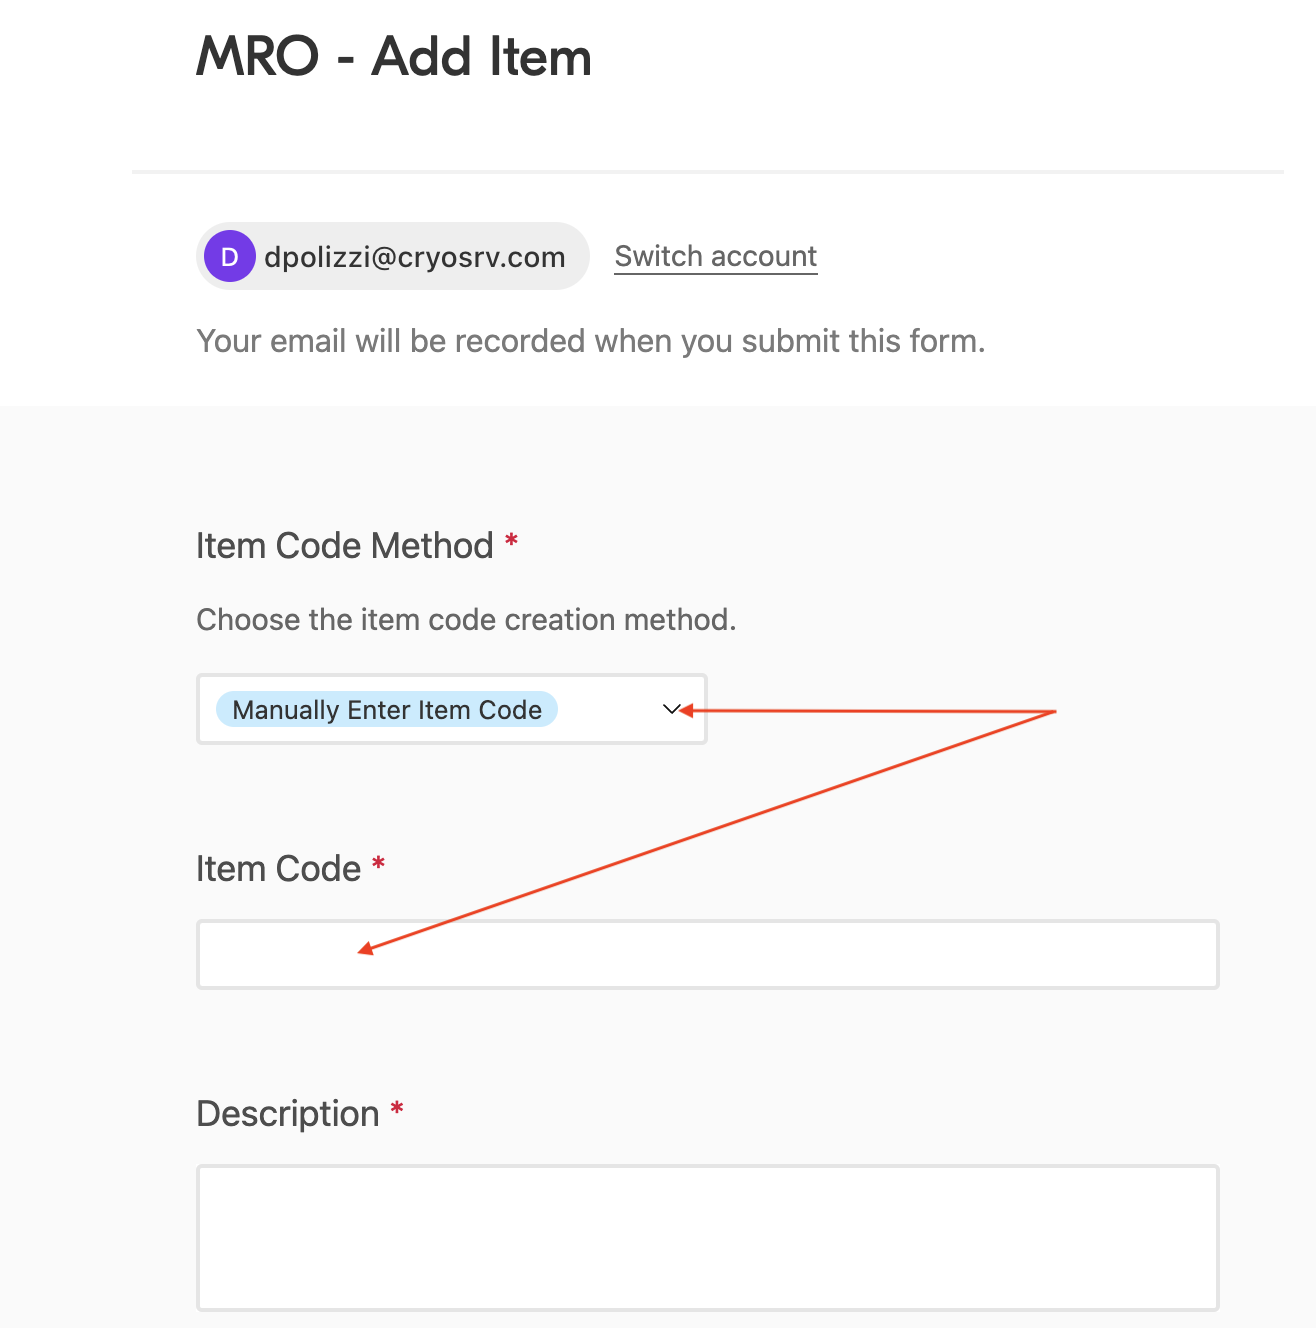The image size is (1316, 1328).
Task: Expand the Item Code Method dropdown chevron
Action: click(x=671, y=709)
